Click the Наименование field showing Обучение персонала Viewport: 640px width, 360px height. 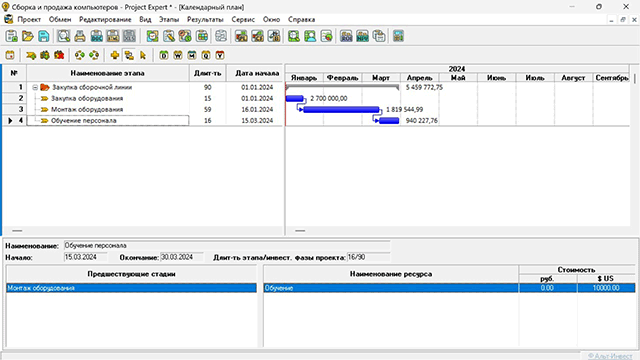click(x=227, y=246)
